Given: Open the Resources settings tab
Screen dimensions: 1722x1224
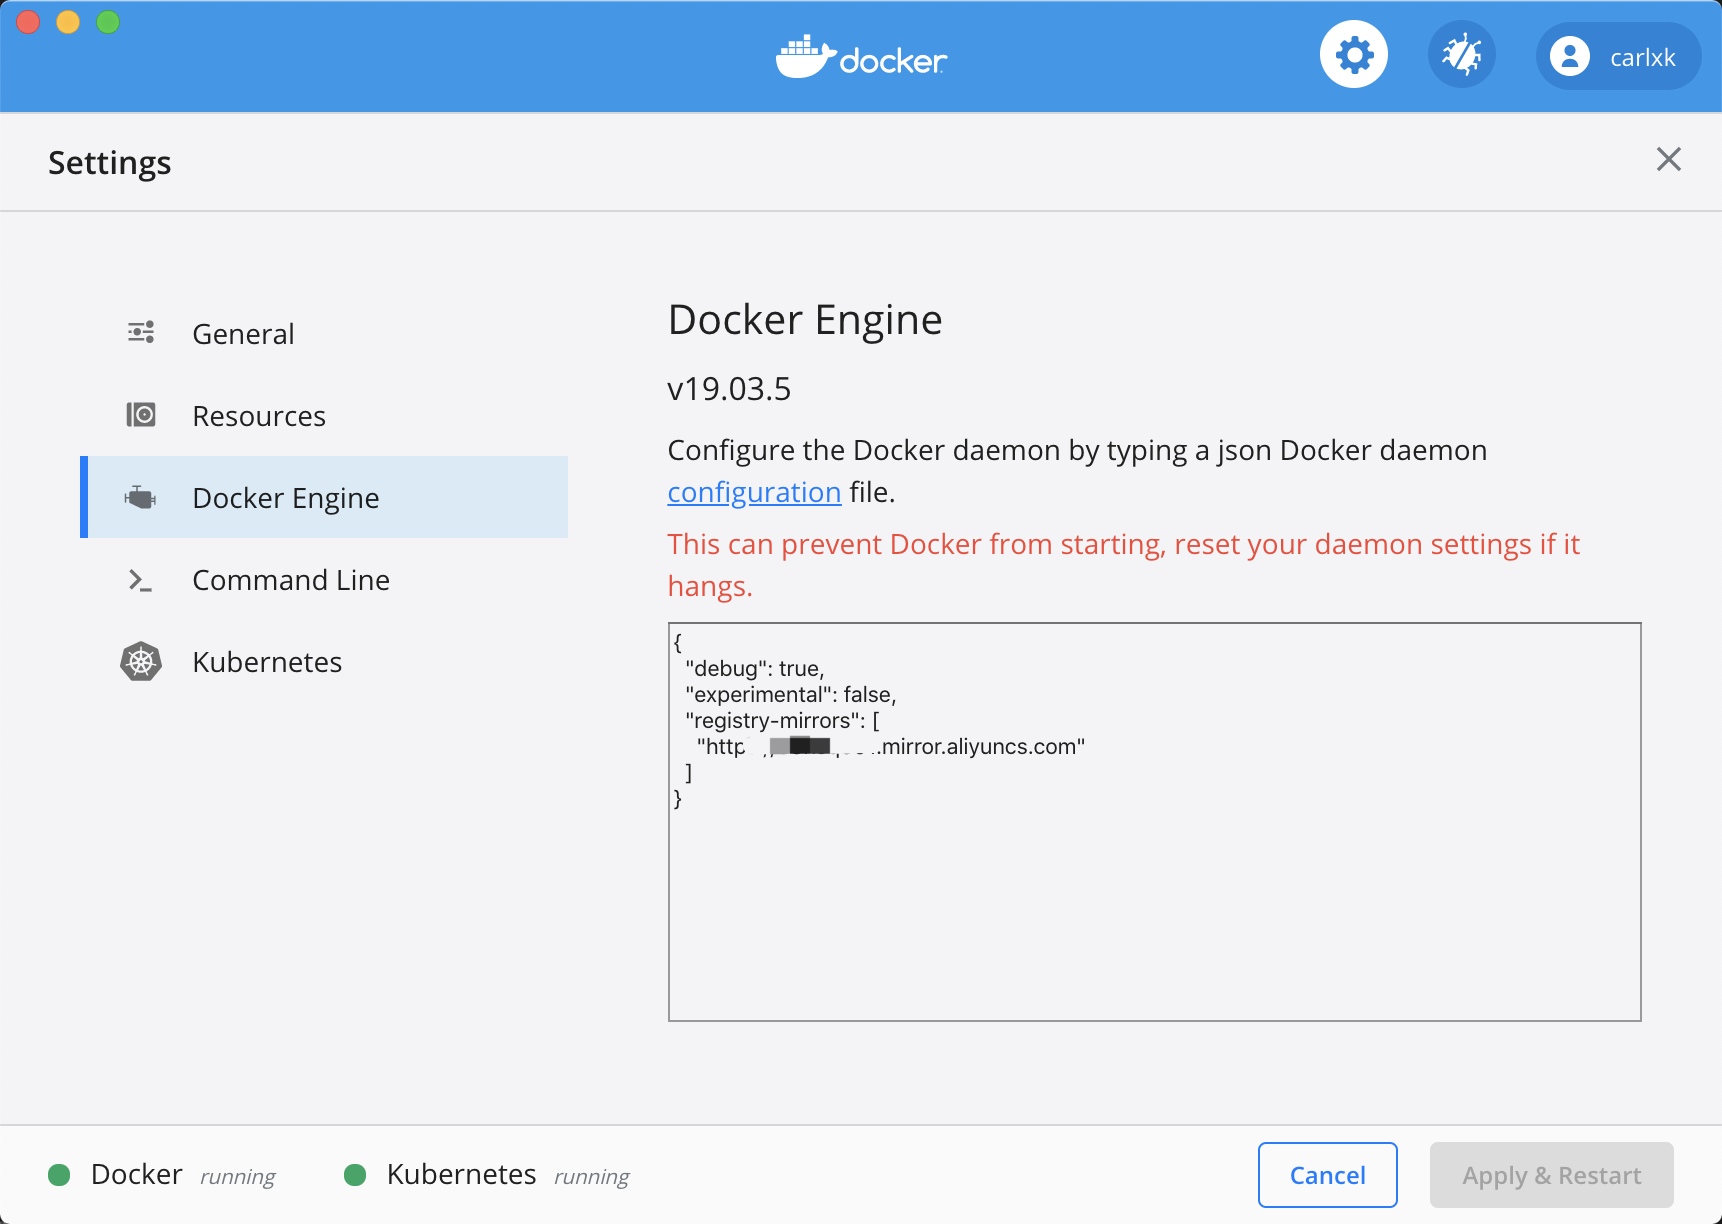Looking at the screenshot, I should (324, 415).
